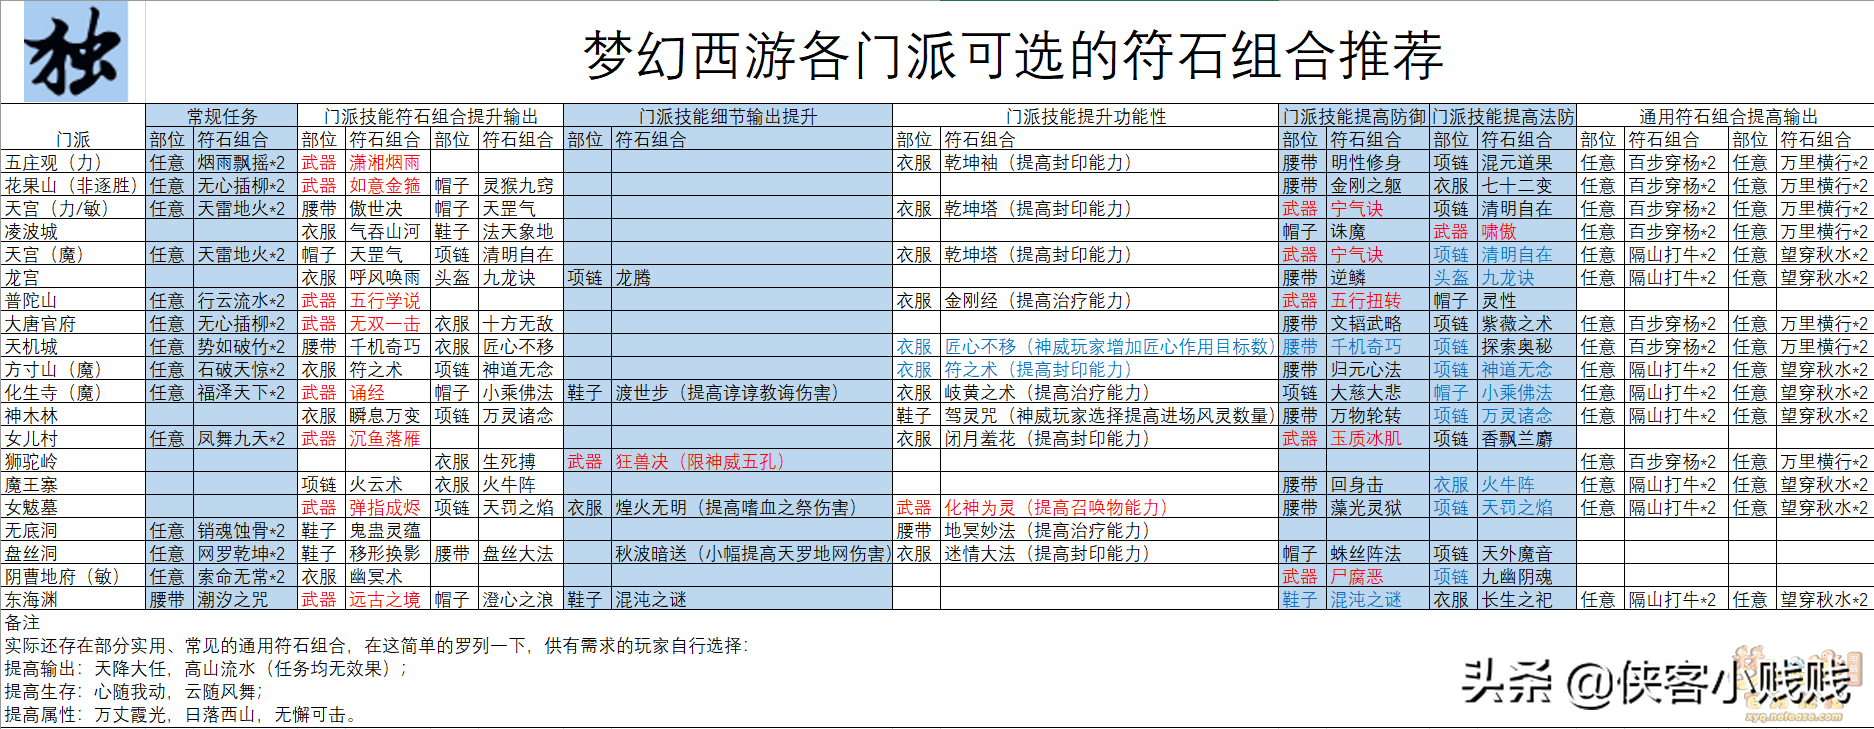Select the 神木林 row label
The height and width of the screenshot is (729, 1874).
(x=73, y=415)
